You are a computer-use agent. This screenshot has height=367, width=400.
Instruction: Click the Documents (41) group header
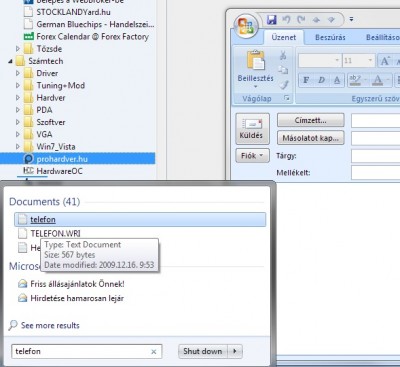45,202
